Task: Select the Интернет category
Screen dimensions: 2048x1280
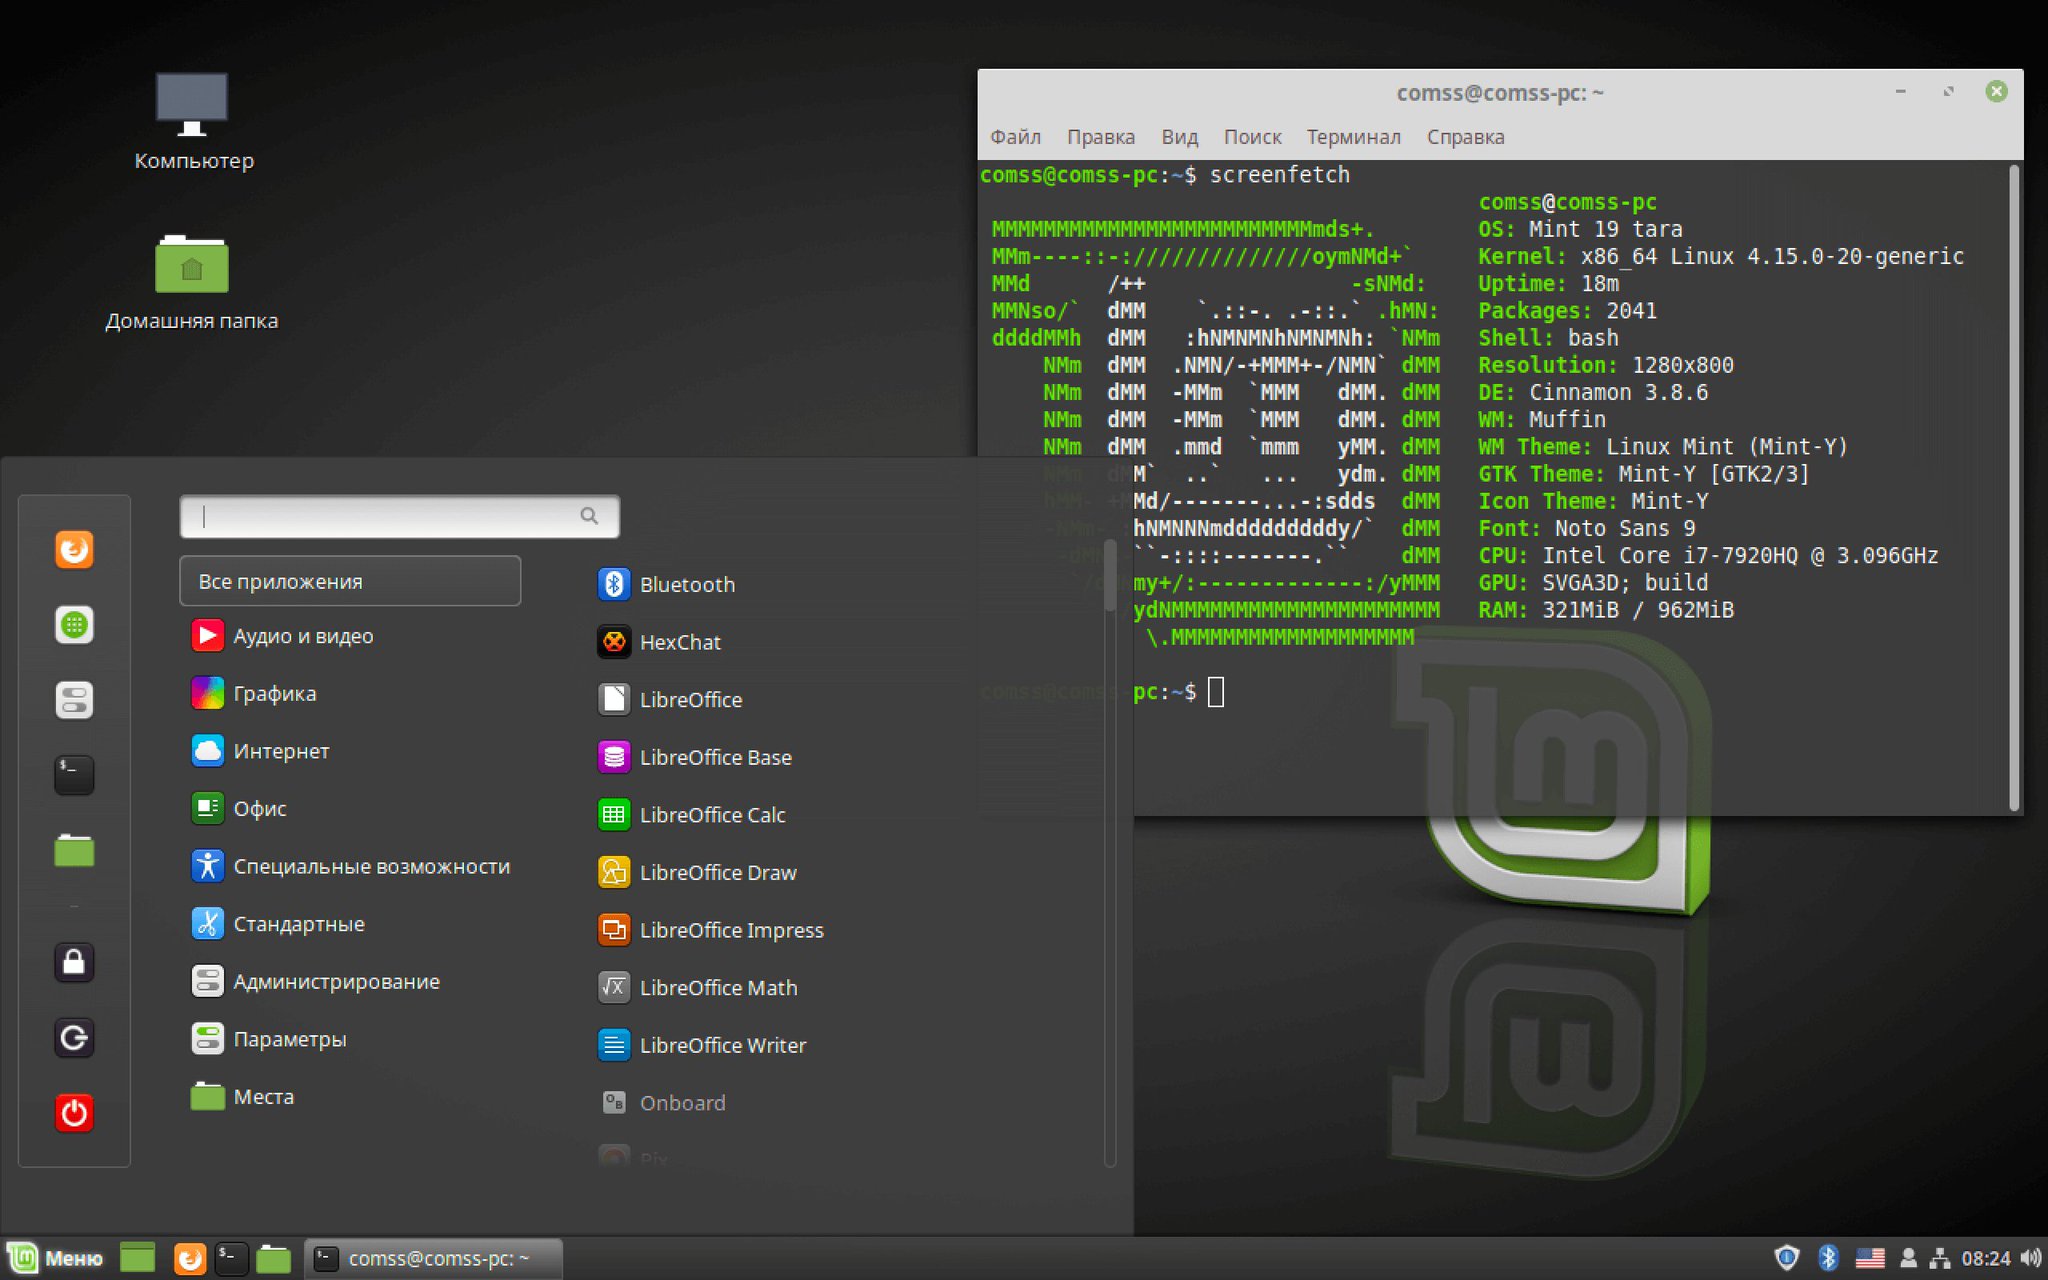Action: [260, 751]
